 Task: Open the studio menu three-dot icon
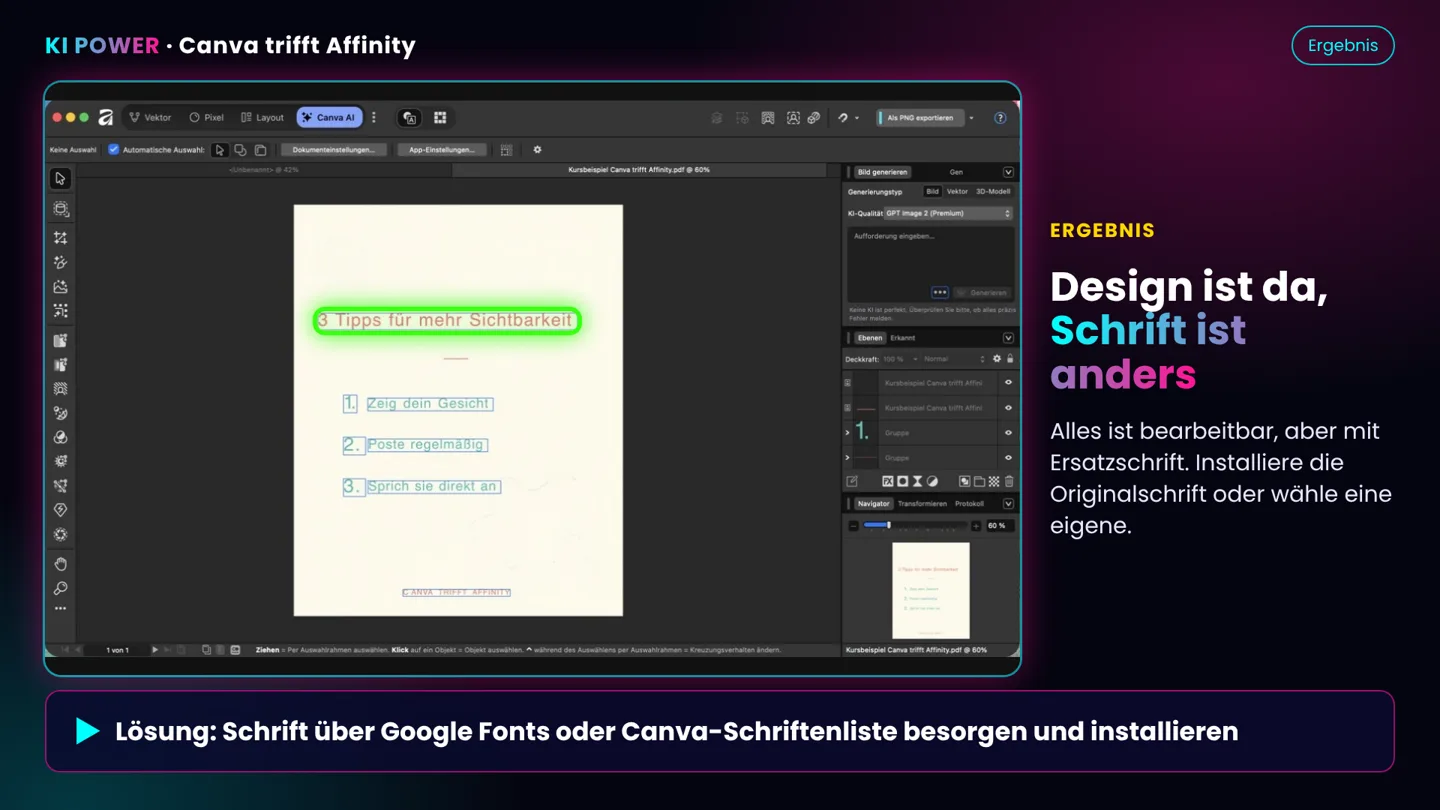tap(374, 118)
